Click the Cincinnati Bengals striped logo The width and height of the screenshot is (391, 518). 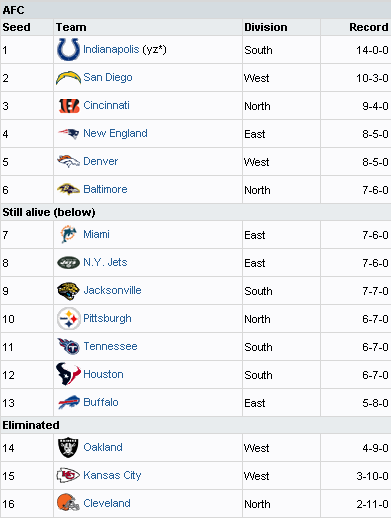69,106
